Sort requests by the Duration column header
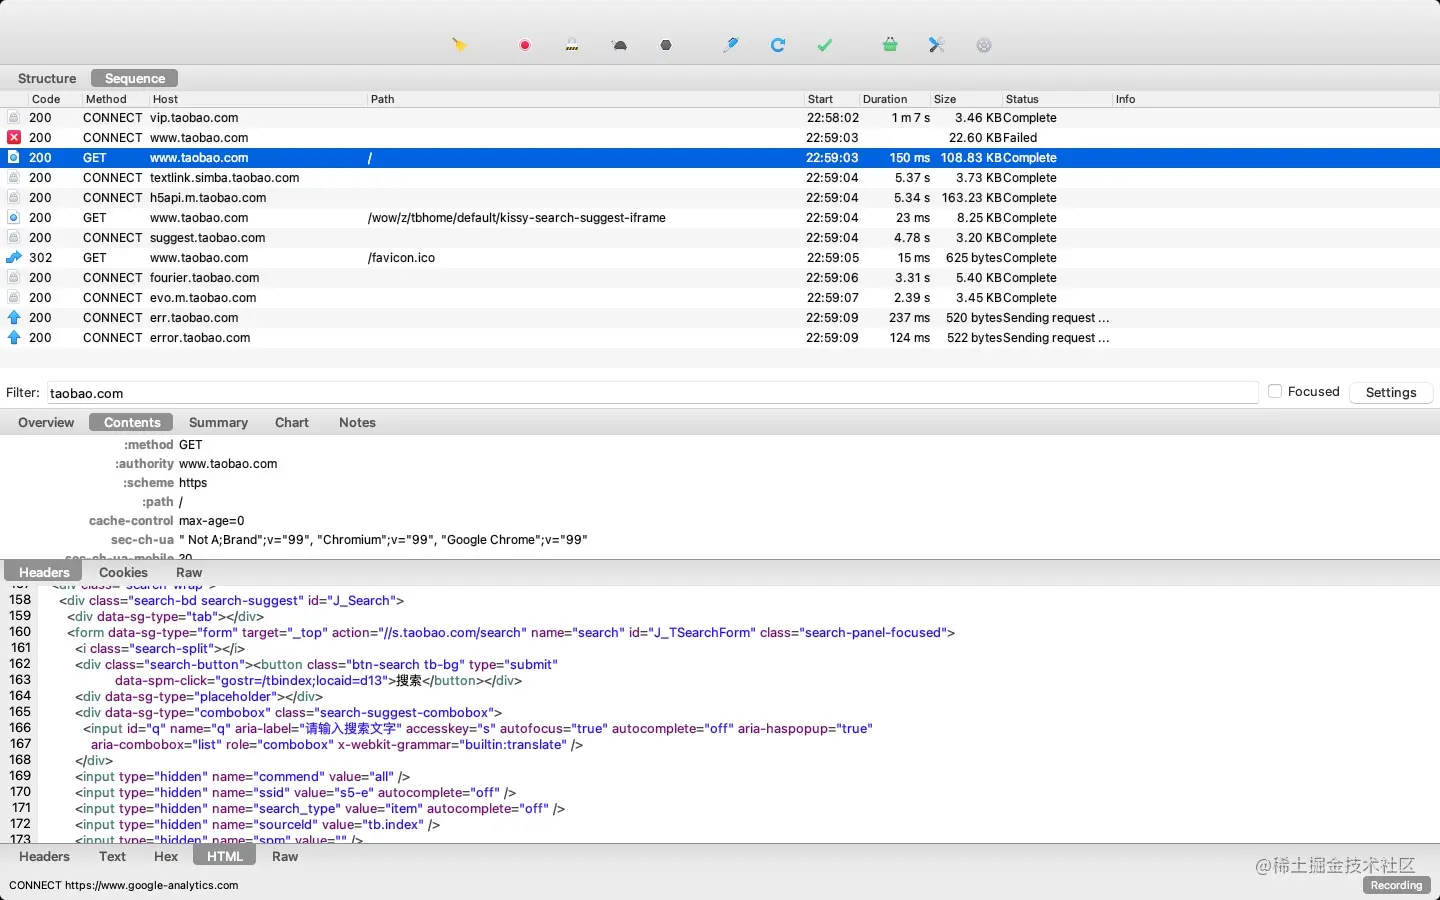Screen dimensions: 1440x900 click(x=885, y=99)
